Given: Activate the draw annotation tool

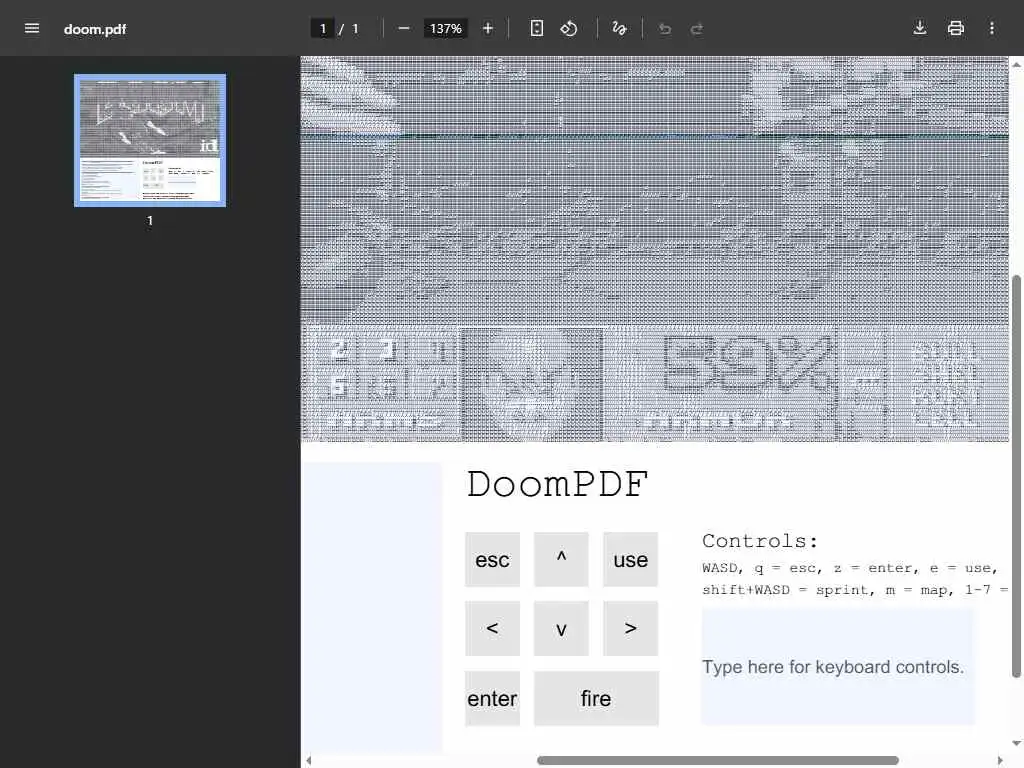Looking at the screenshot, I should (x=619, y=28).
